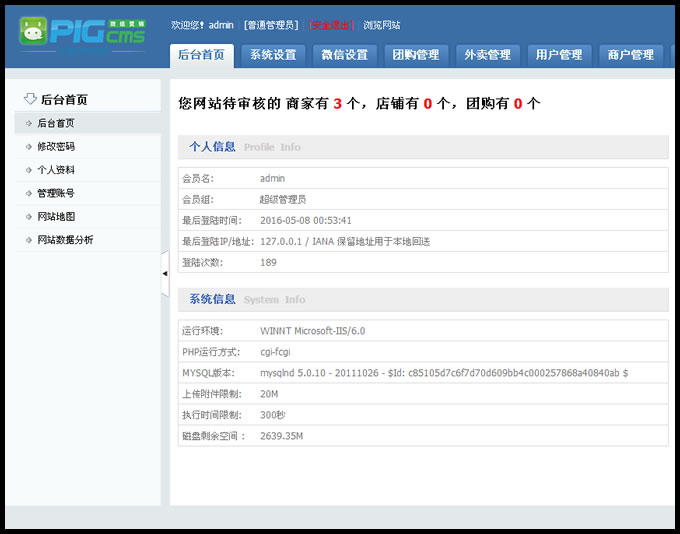Open 网站地图 from the sidebar menu
Screen dimensions: 680x534
pos(56,216)
